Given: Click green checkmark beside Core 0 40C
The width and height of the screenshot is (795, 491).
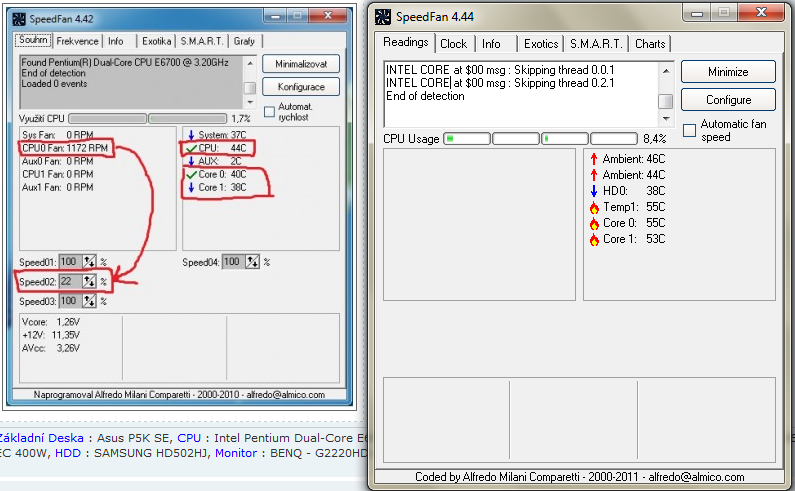Looking at the screenshot, I should (191, 174).
